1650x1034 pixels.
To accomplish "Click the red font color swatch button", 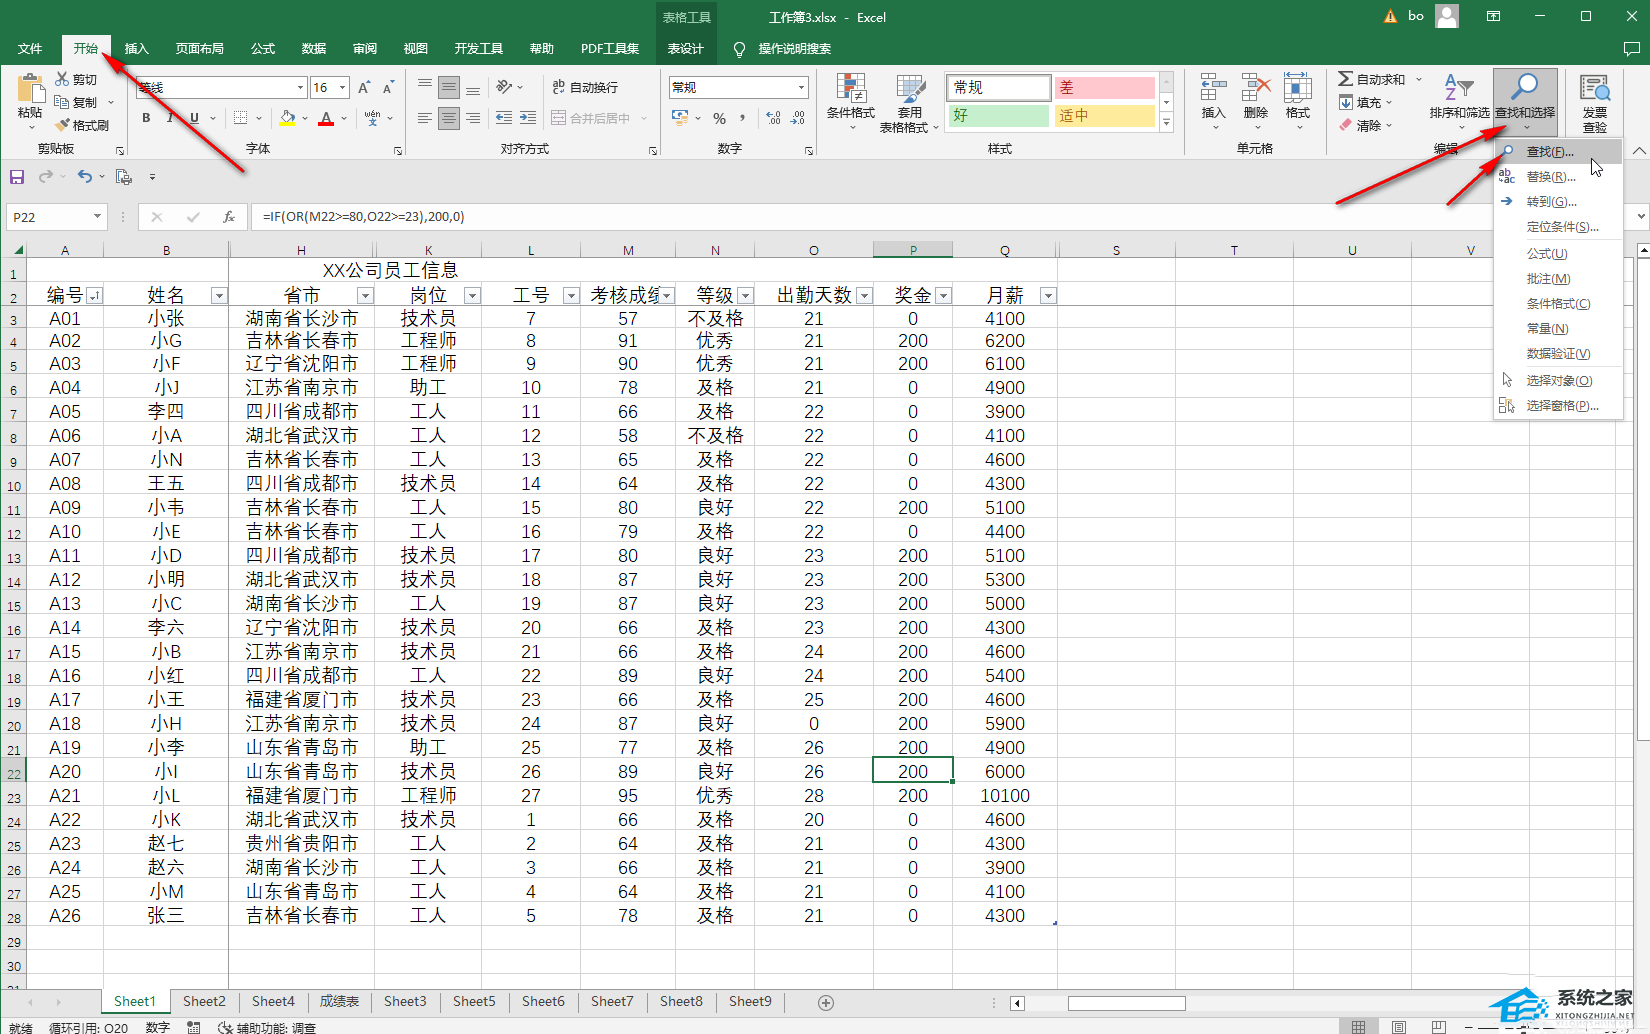I will click(x=326, y=118).
